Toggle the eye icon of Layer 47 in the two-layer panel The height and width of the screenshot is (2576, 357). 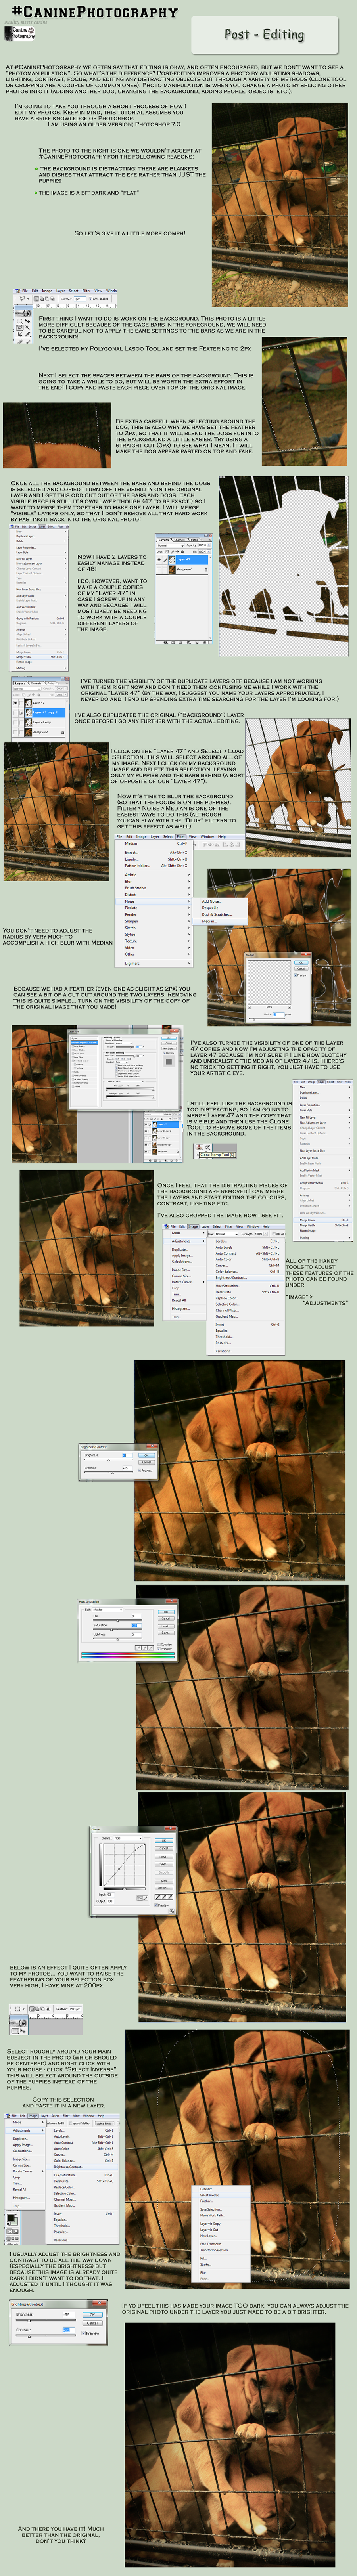point(159,560)
